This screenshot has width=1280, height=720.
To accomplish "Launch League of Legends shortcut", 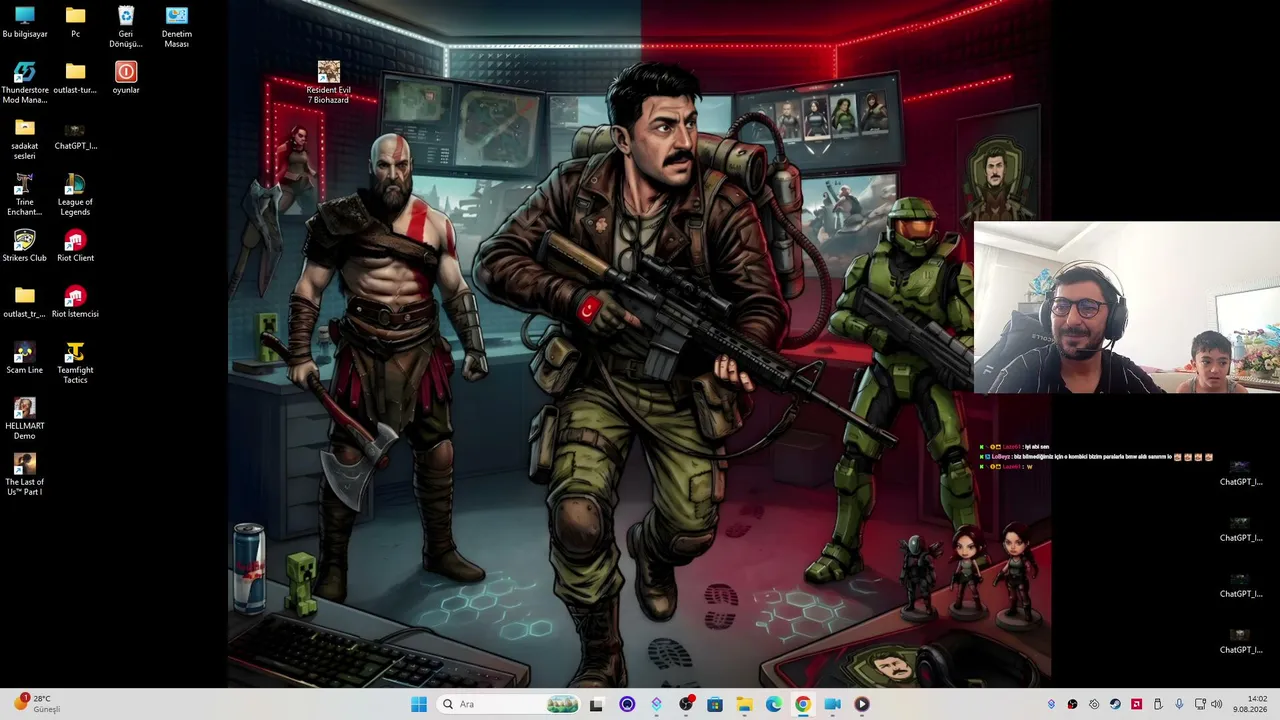I will 75,195.
